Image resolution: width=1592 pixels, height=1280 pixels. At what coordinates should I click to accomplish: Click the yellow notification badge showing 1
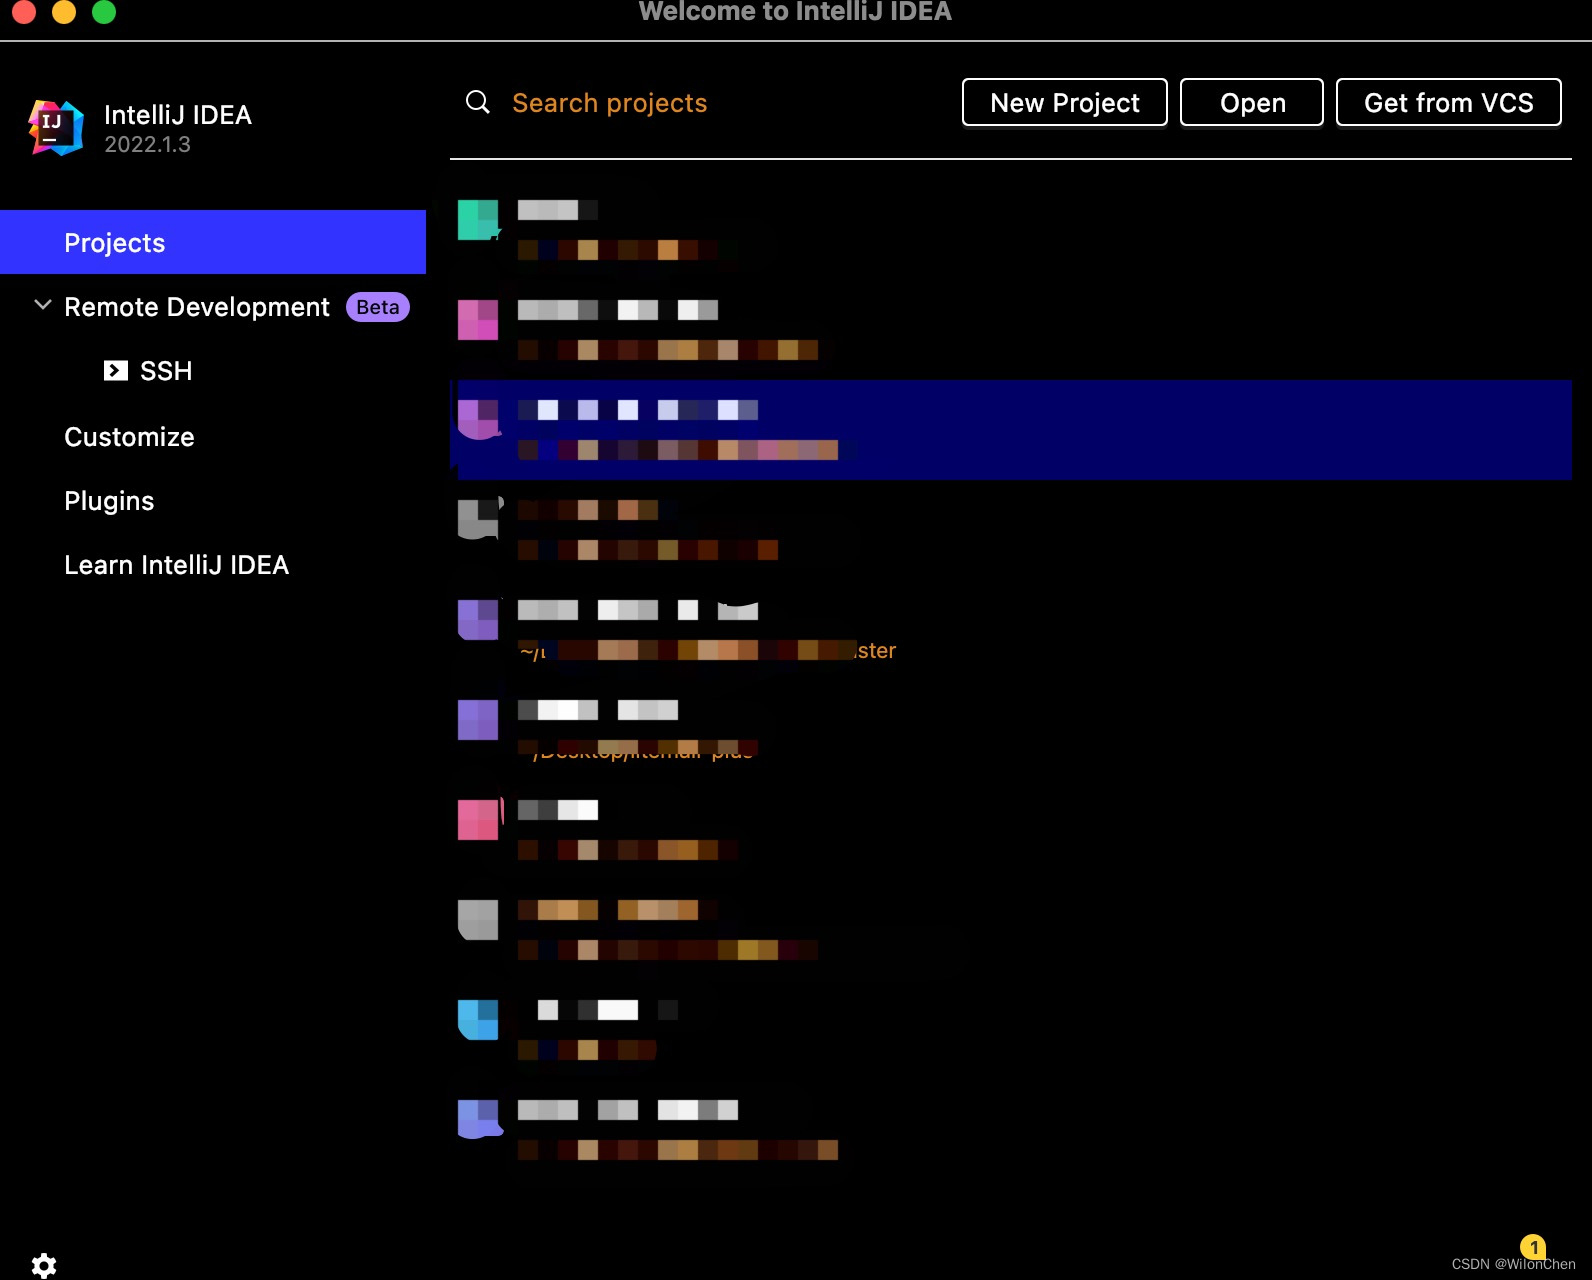pos(1533,1247)
